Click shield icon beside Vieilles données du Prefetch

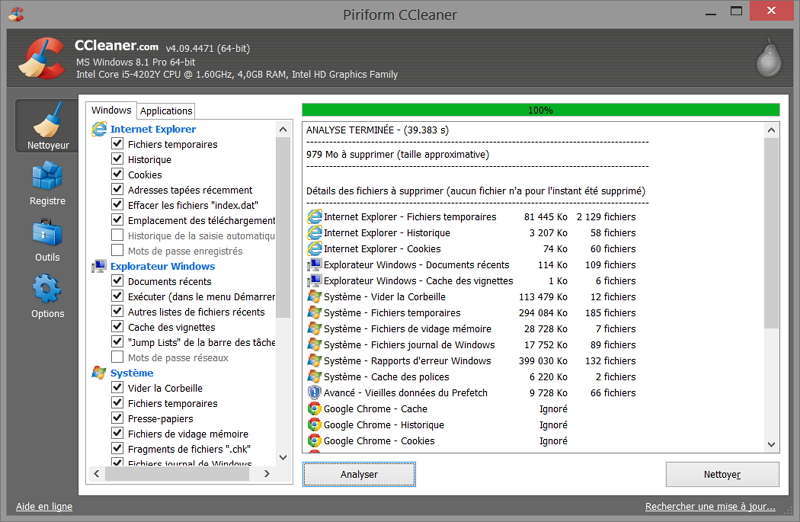(x=314, y=393)
